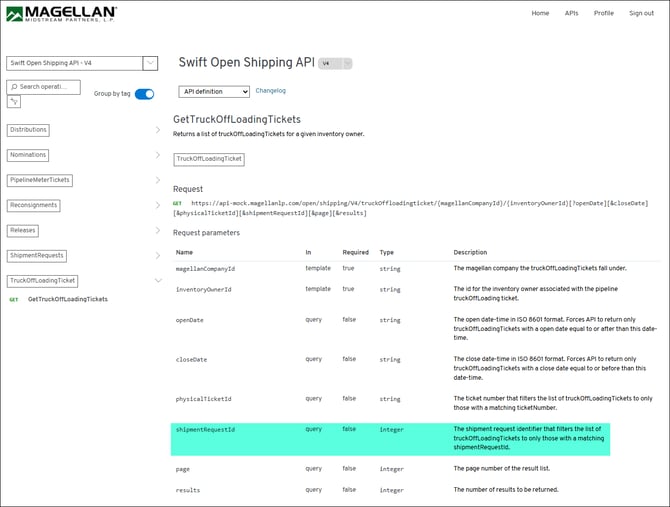Click the Reconsignments tag label in sidebar
The height and width of the screenshot is (507, 670).
coord(33,205)
